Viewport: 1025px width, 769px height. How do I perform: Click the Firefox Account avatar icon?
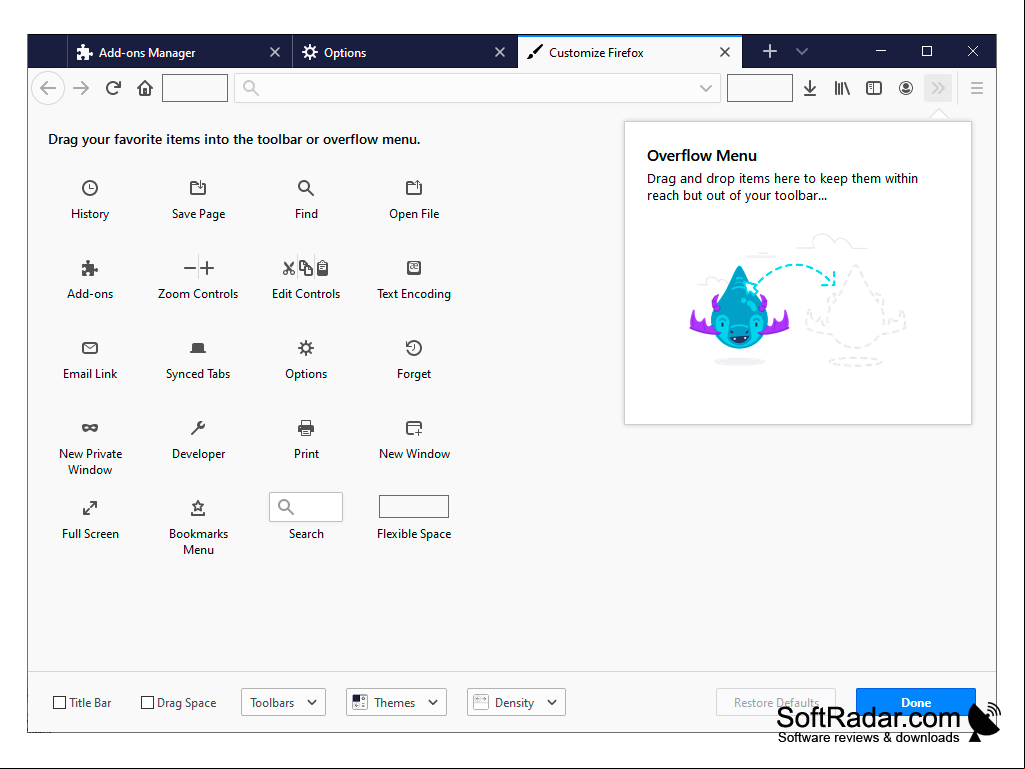(x=905, y=88)
